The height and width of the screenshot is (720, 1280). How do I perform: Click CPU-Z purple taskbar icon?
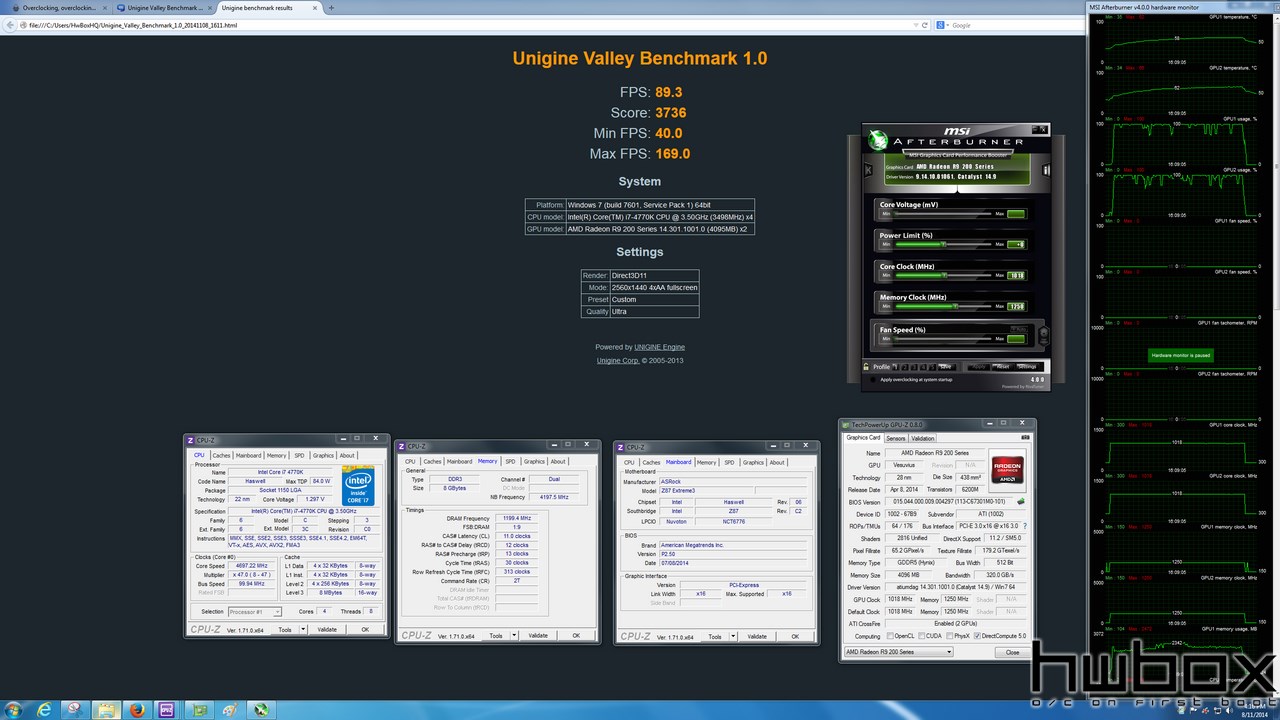pos(167,709)
